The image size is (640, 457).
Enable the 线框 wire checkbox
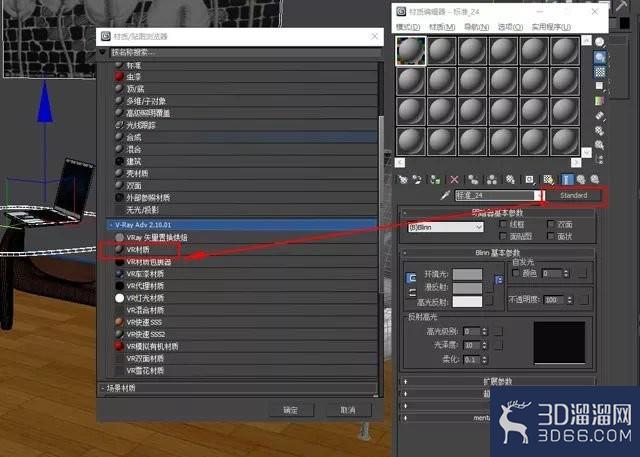(503, 224)
